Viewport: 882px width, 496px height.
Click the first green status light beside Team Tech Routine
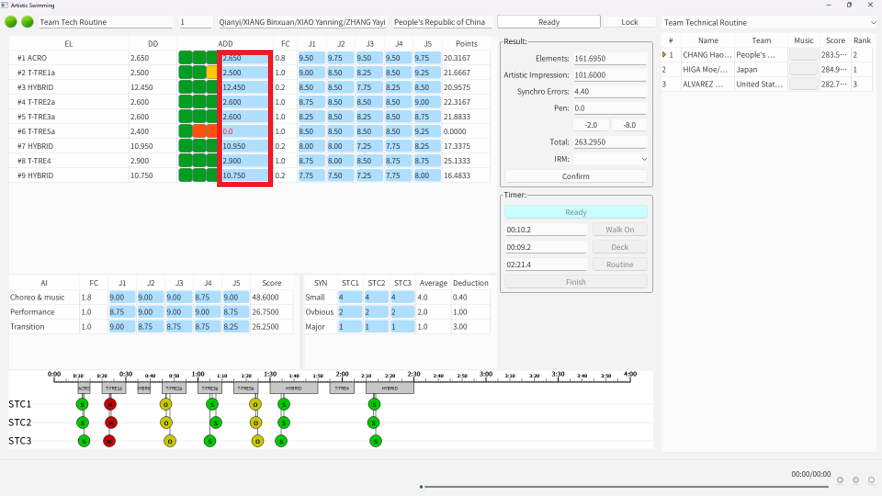point(11,22)
